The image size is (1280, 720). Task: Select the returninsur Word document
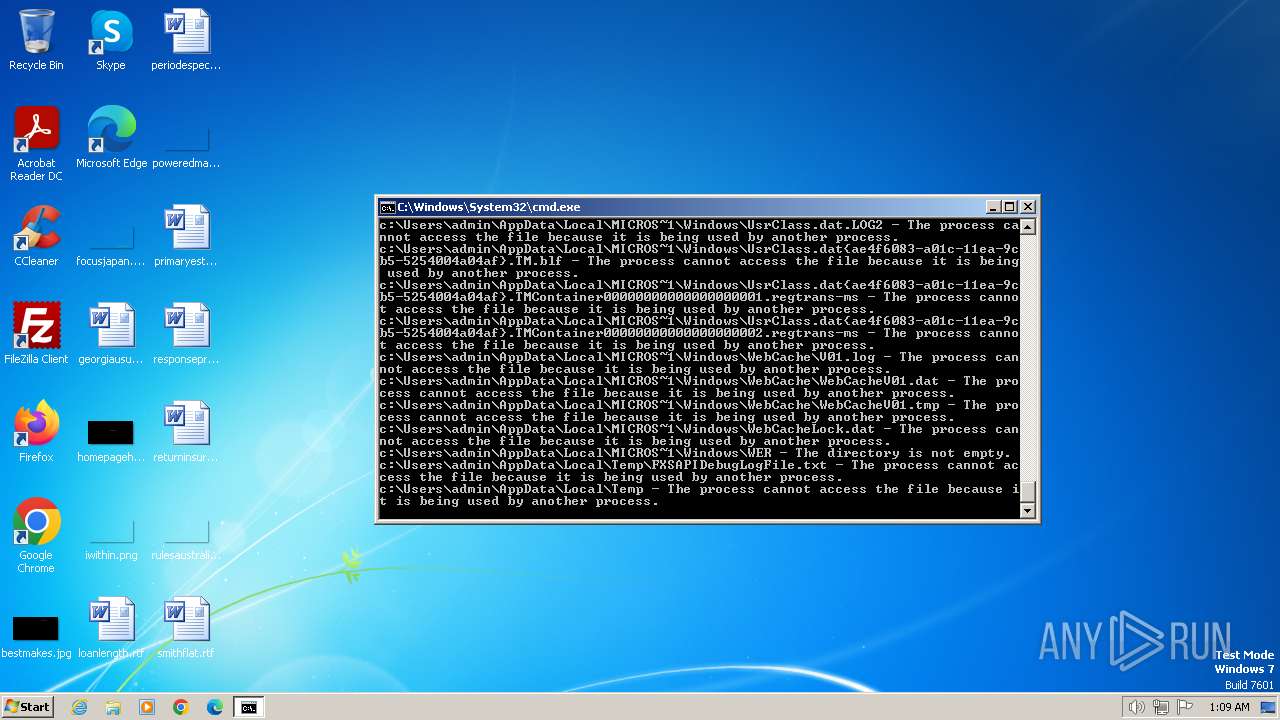(186, 432)
